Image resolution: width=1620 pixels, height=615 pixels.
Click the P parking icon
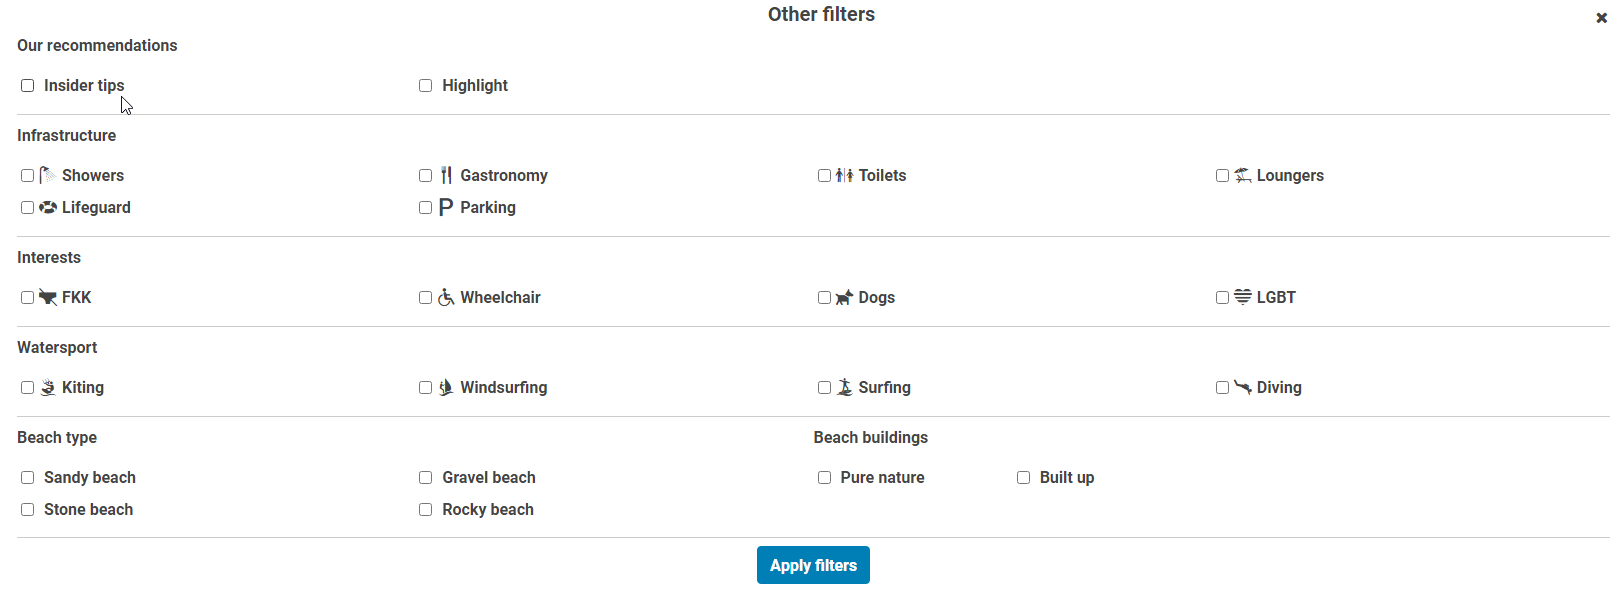(x=446, y=207)
